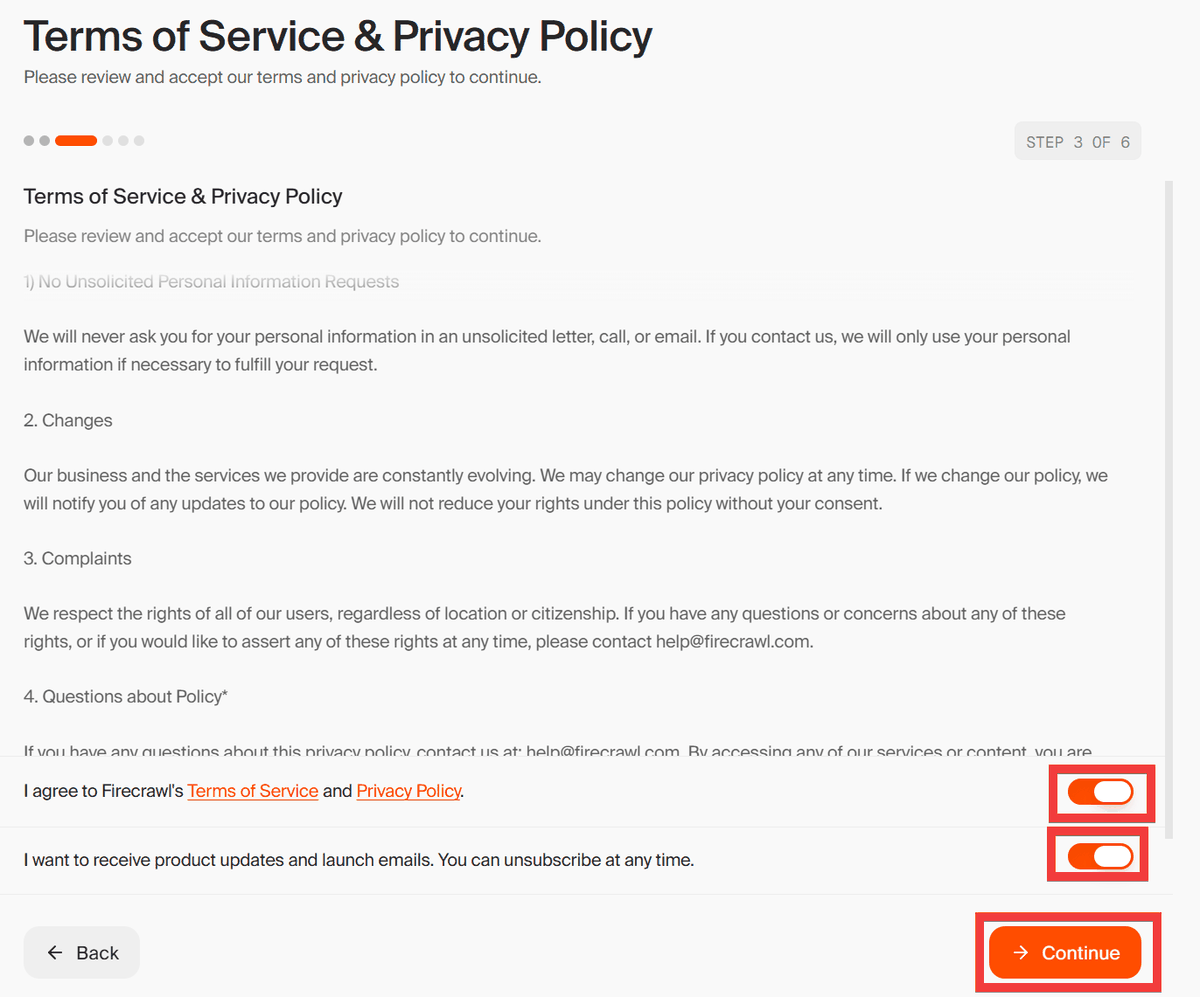Screen dimensions: 1200x997
Task: Open the Privacy Policy link
Action: (408, 791)
